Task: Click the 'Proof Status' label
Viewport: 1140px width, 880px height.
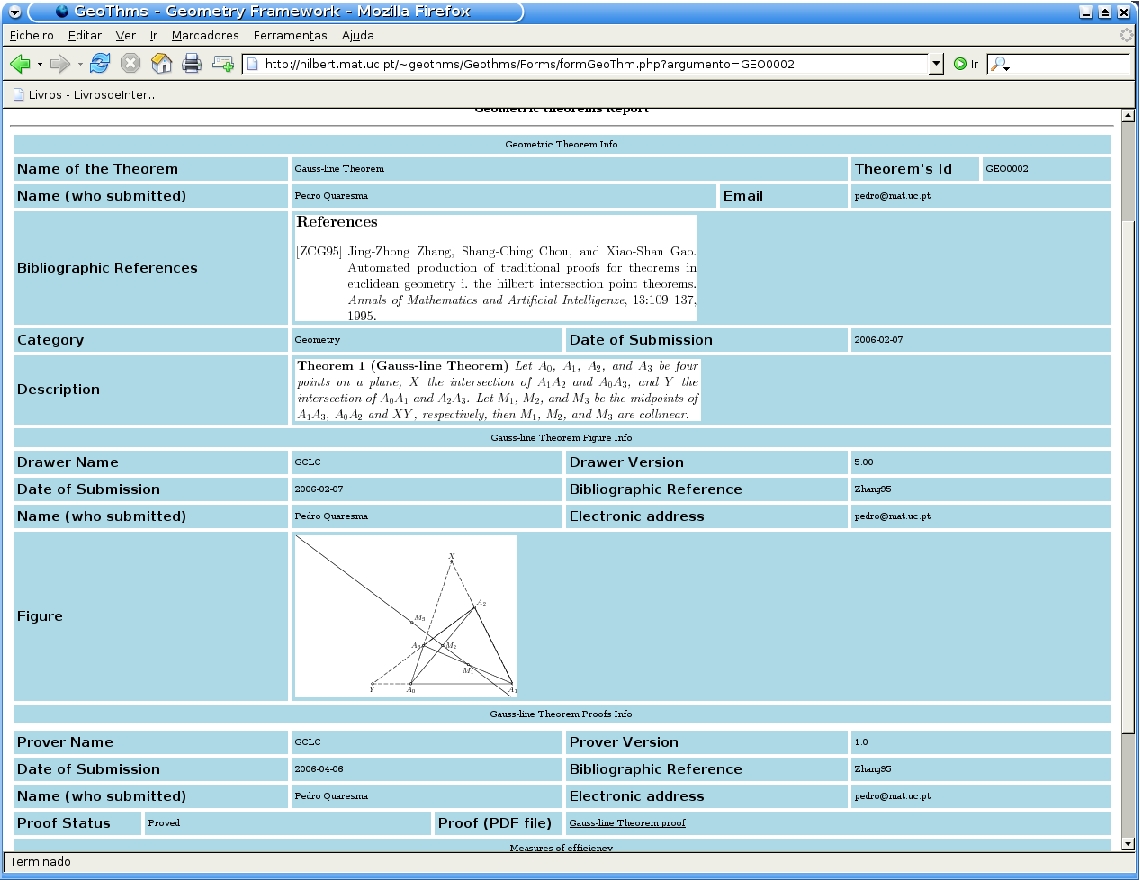Action: coord(64,823)
